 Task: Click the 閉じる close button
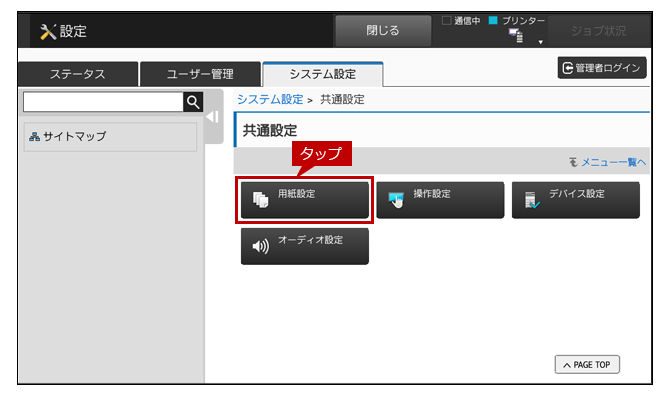point(383,31)
